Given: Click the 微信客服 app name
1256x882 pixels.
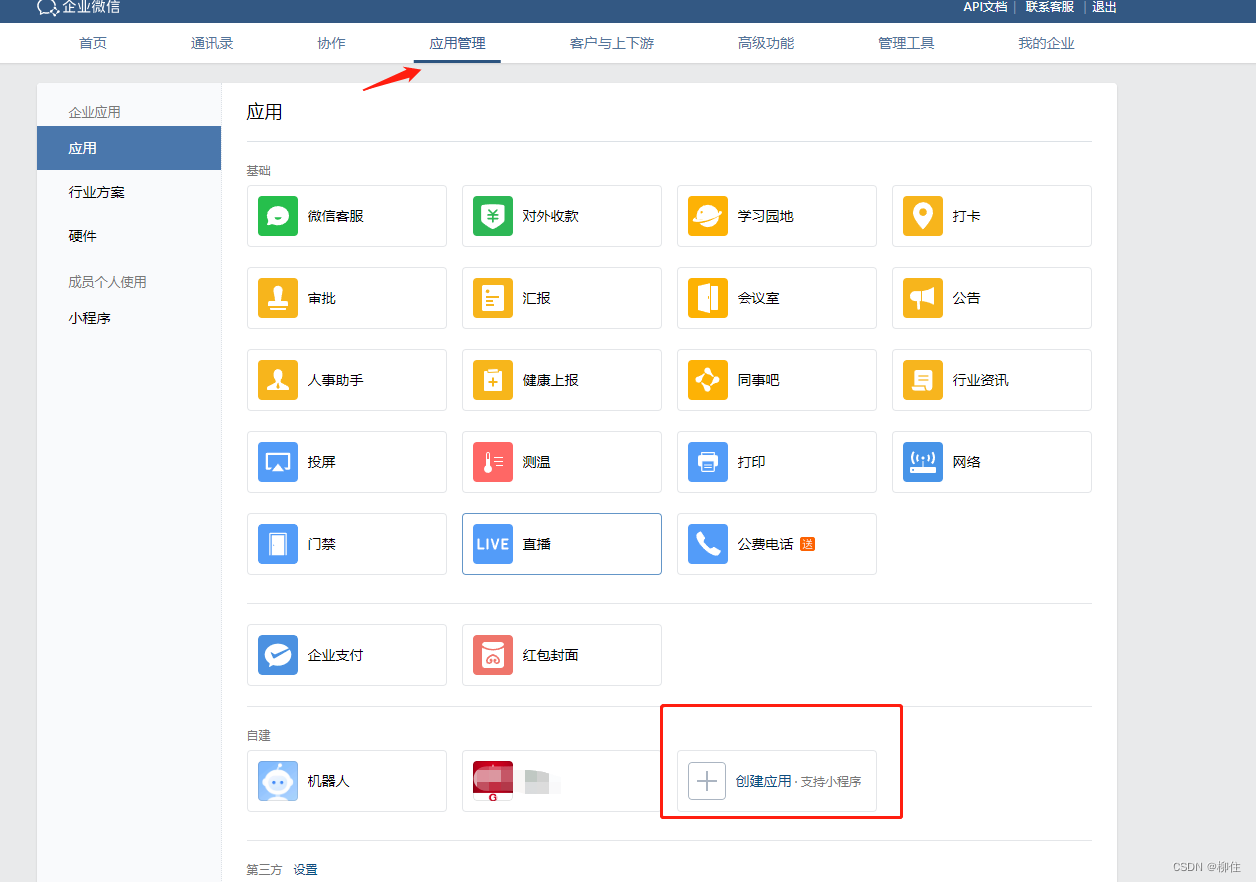Looking at the screenshot, I should [336, 216].
